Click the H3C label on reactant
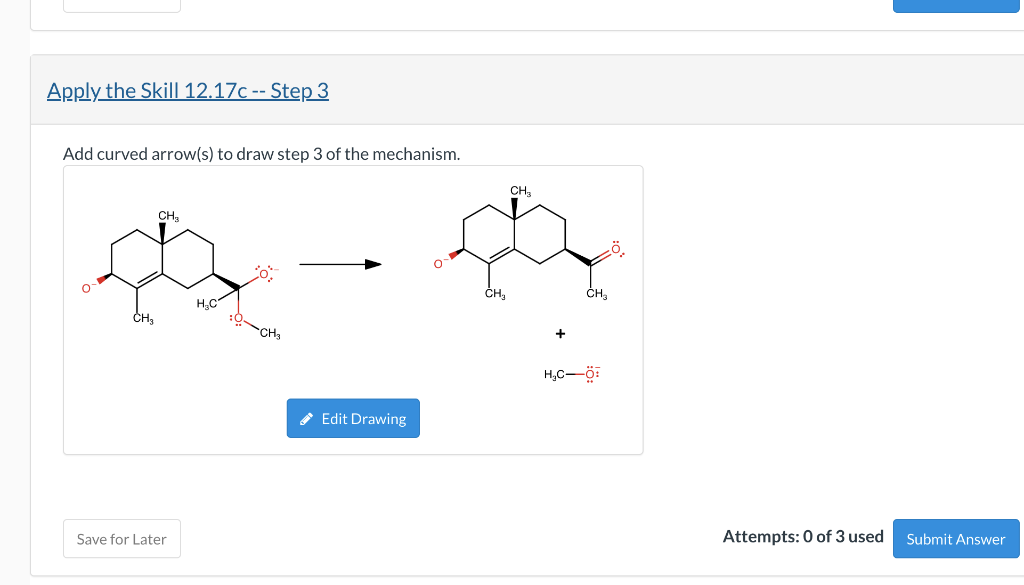Viewport: 1024px width, 585px height. (206, 304)
